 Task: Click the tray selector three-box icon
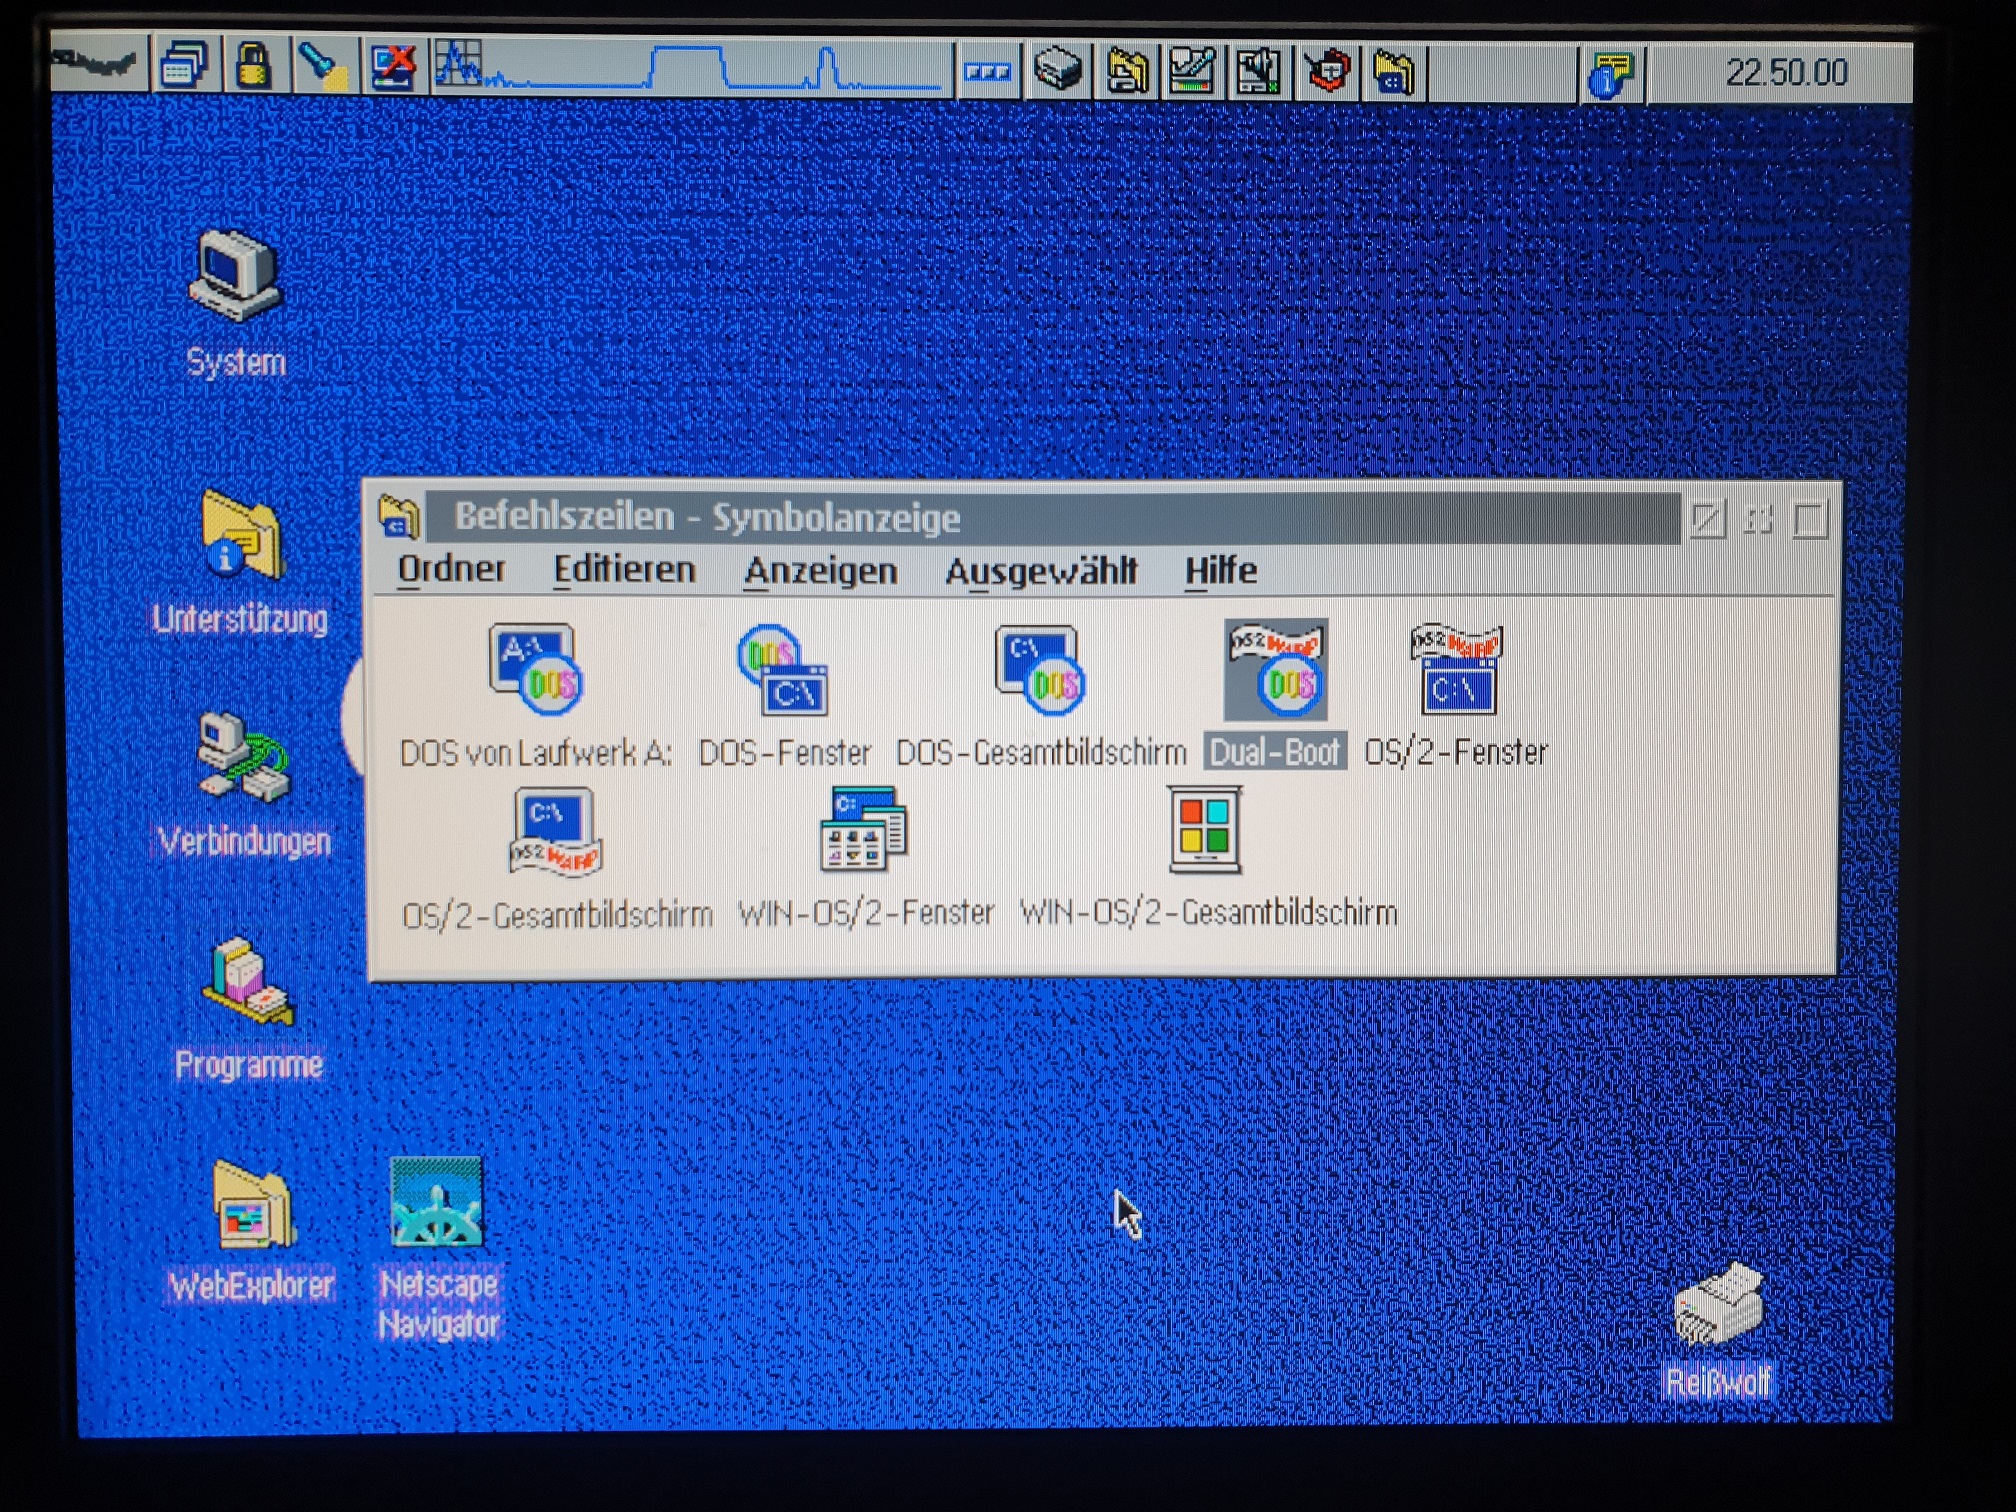[x=987, y=72]
